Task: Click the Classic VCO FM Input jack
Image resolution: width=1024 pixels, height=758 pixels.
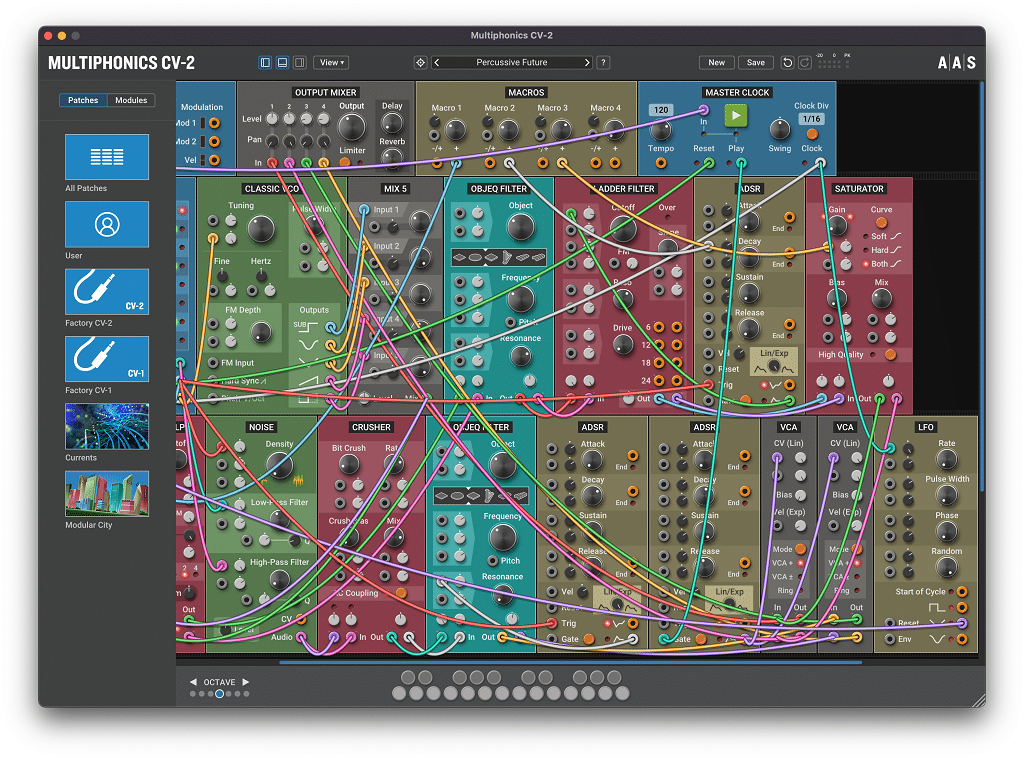Action: click(213, 363)
